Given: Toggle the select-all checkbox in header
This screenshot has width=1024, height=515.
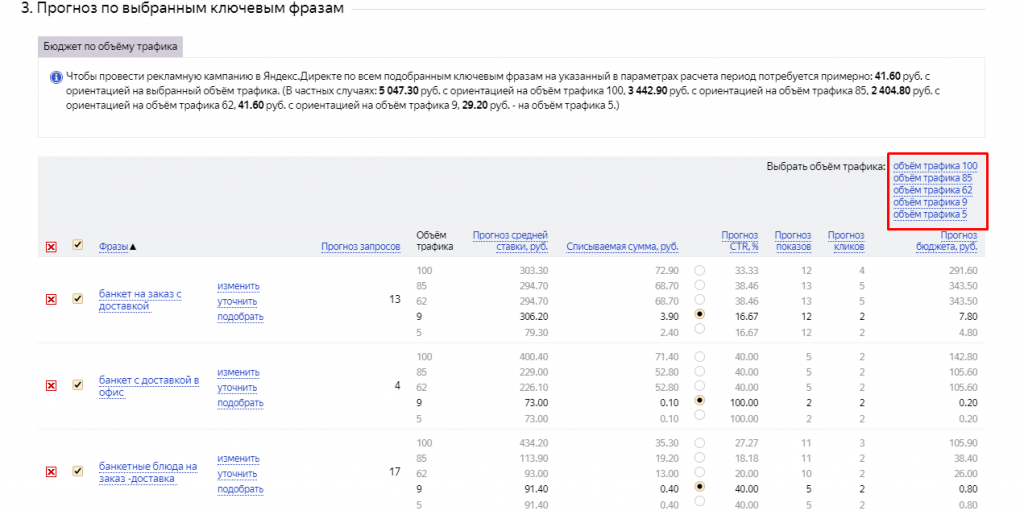Looking at the screenshot, I should point(78,246).
